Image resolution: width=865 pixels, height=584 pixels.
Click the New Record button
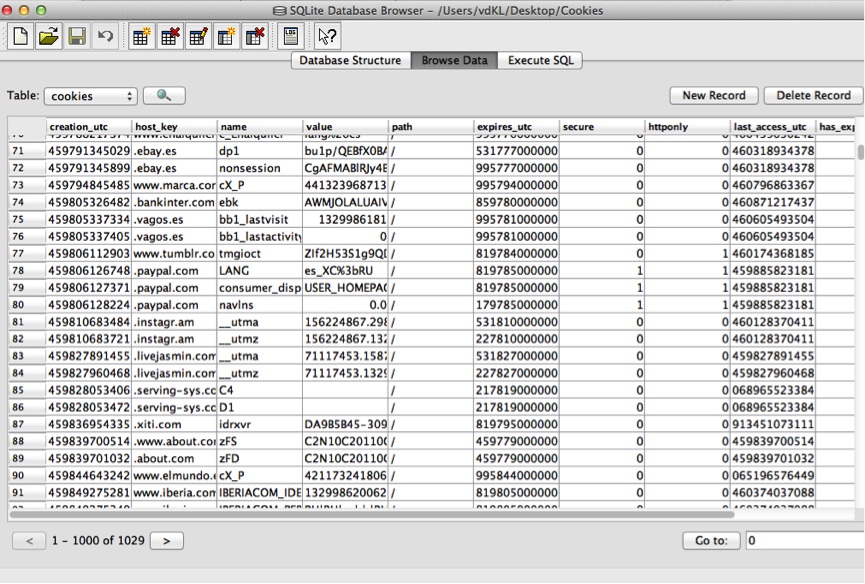[714, 95]
